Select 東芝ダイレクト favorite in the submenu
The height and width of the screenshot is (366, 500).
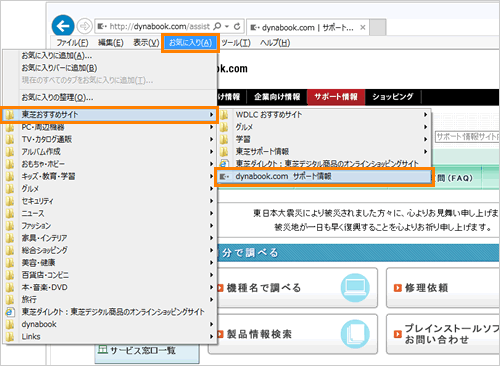pyautogui.click(x=324, y=164)
